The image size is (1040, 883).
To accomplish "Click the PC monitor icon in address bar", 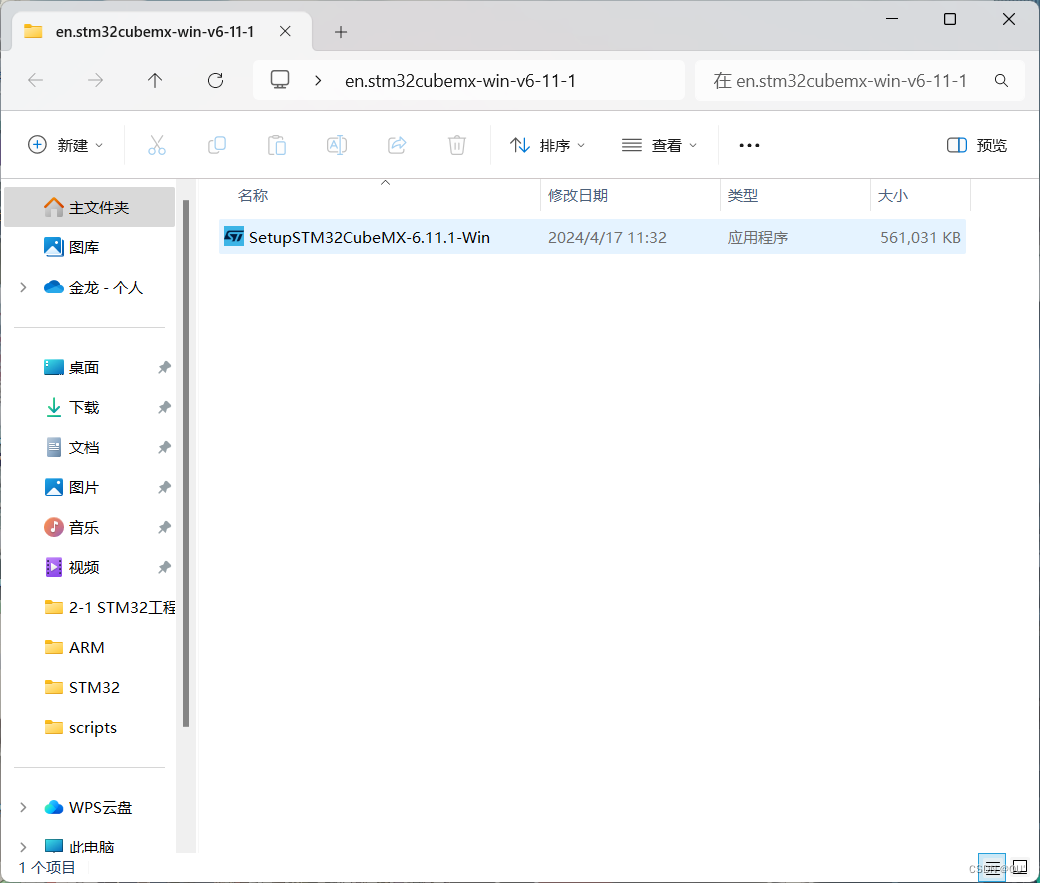I will 280,80.
